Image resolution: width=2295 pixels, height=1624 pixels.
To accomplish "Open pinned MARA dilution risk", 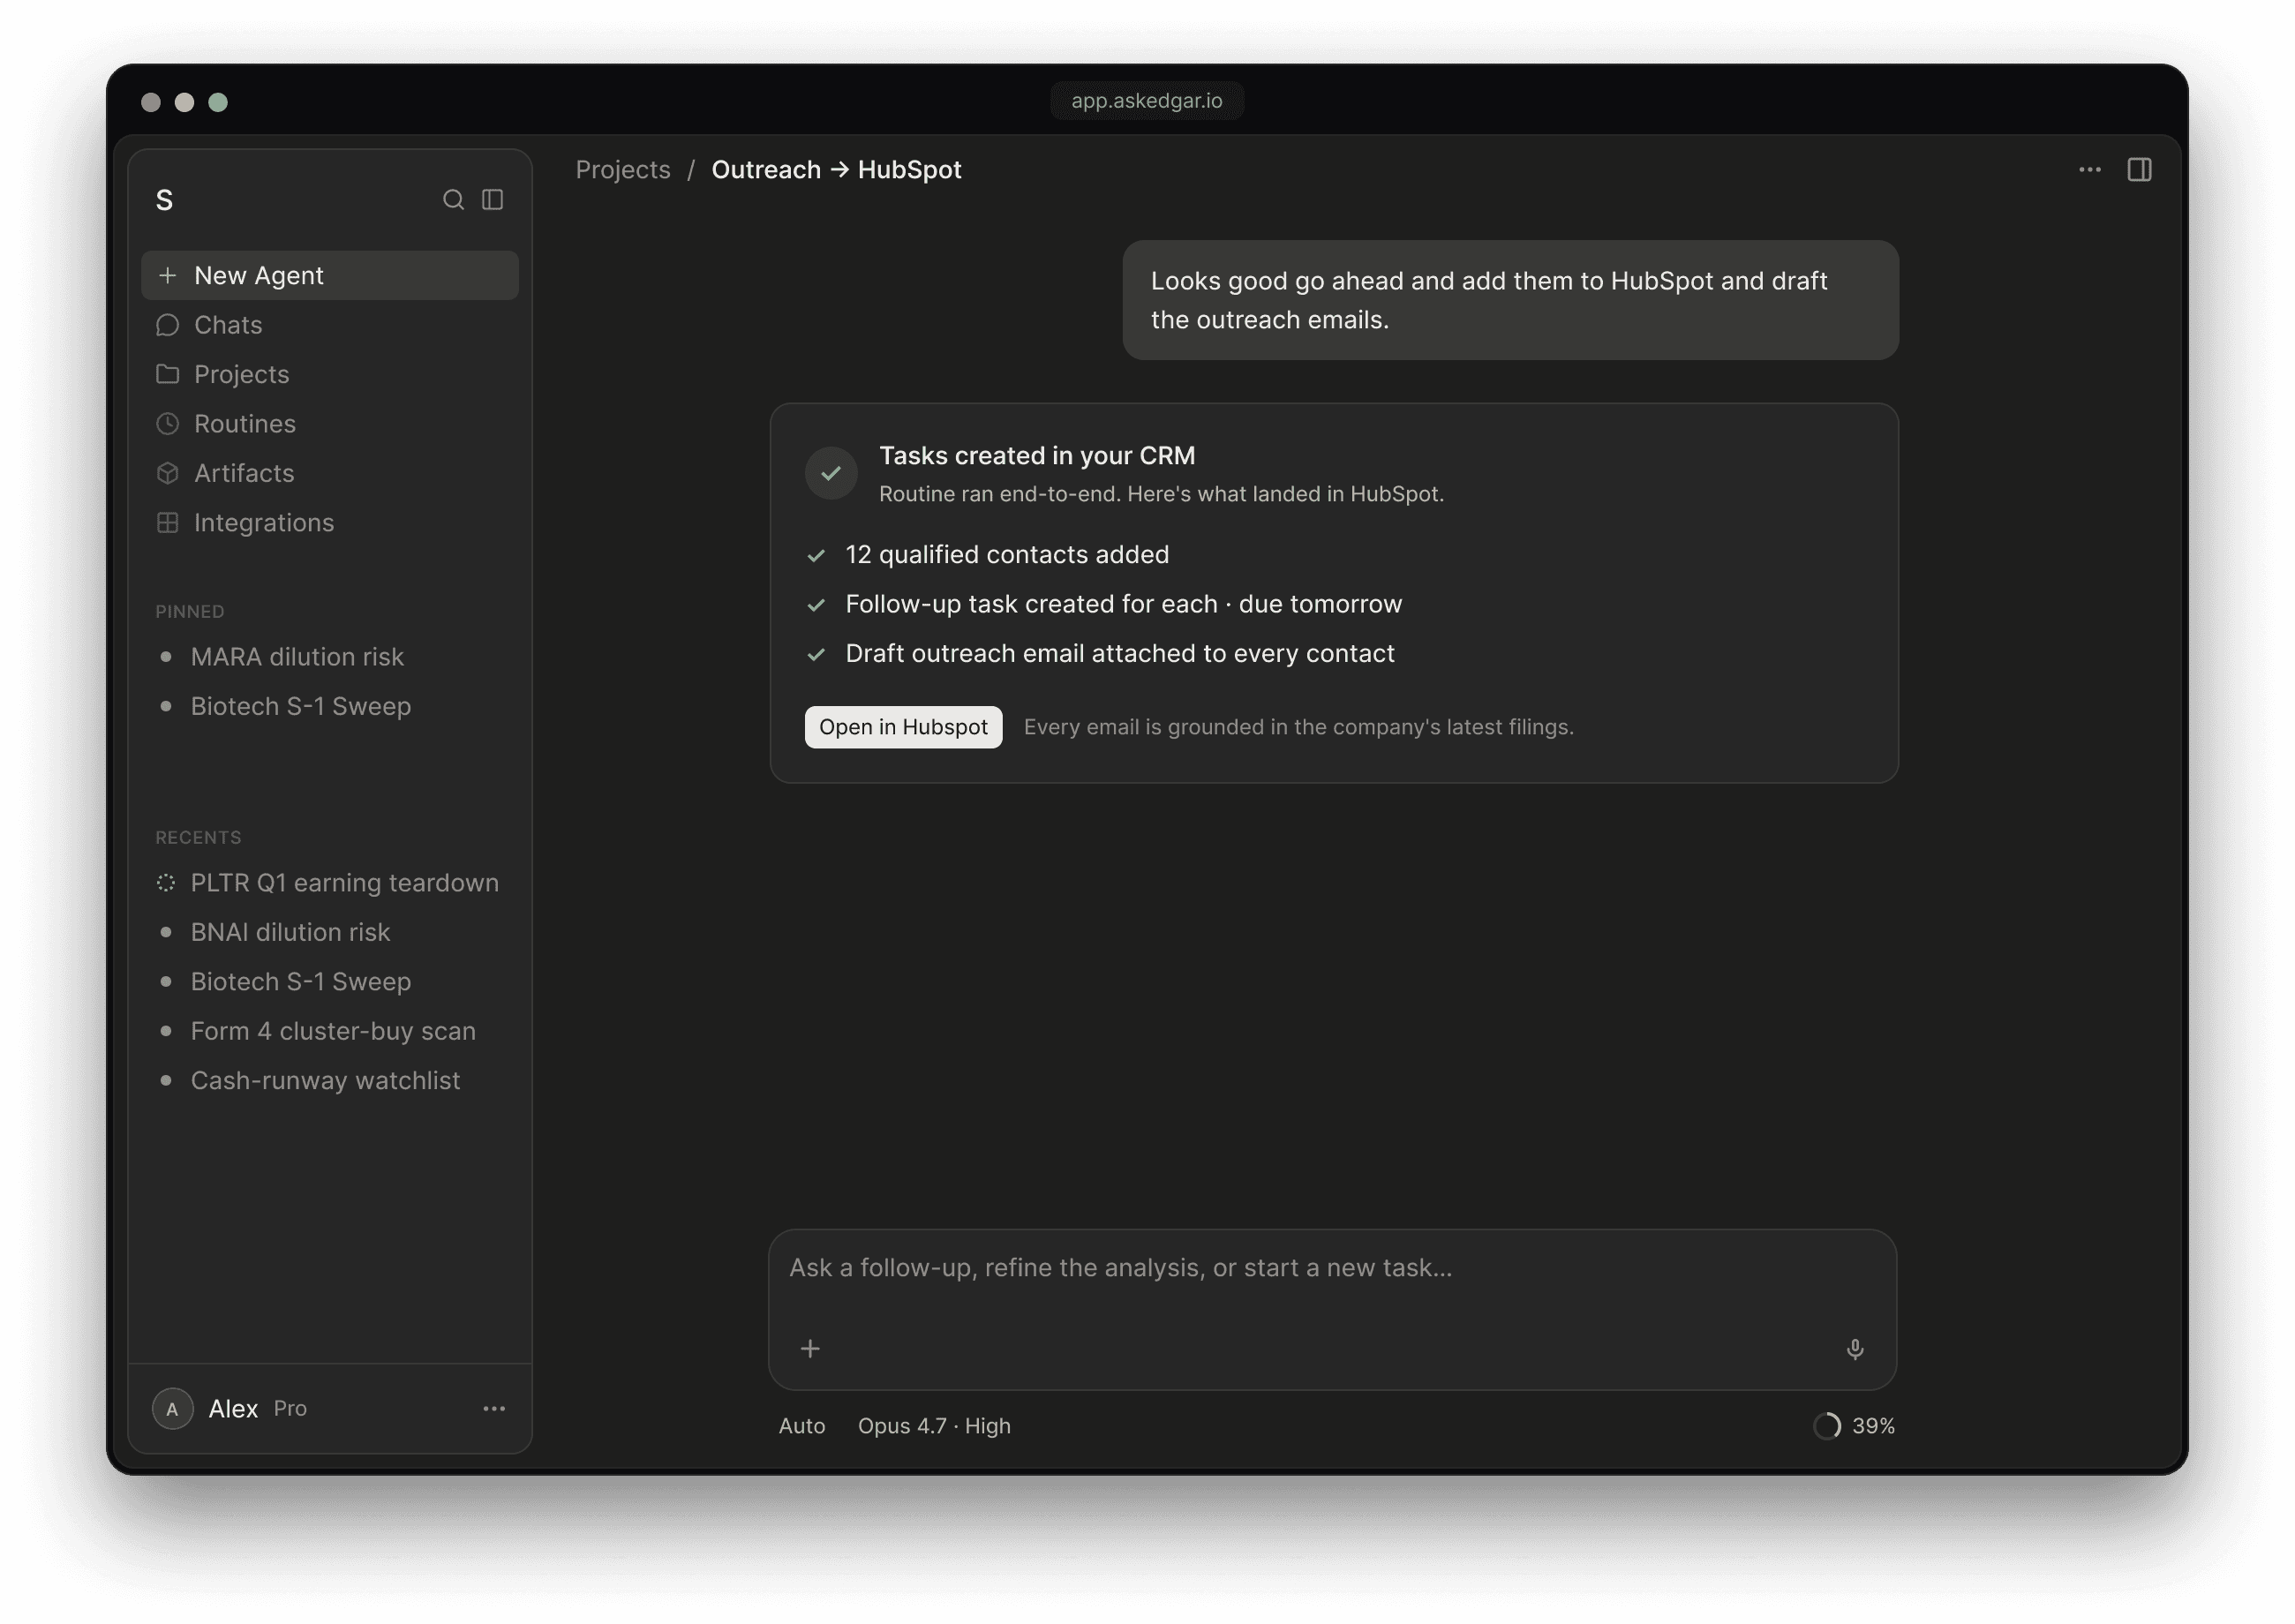I will coord(330,657).
